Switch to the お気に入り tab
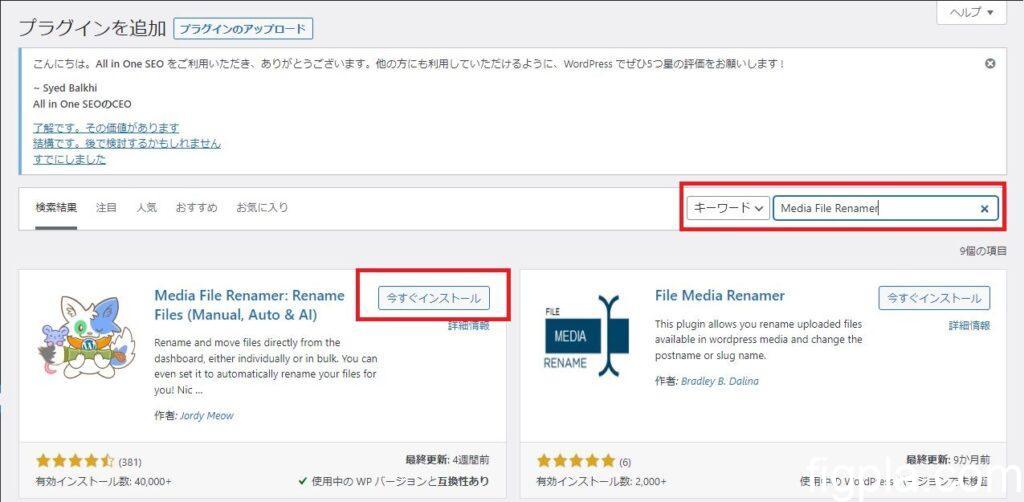This screenshot has height=502, width=1024. [x=262, y=208]
